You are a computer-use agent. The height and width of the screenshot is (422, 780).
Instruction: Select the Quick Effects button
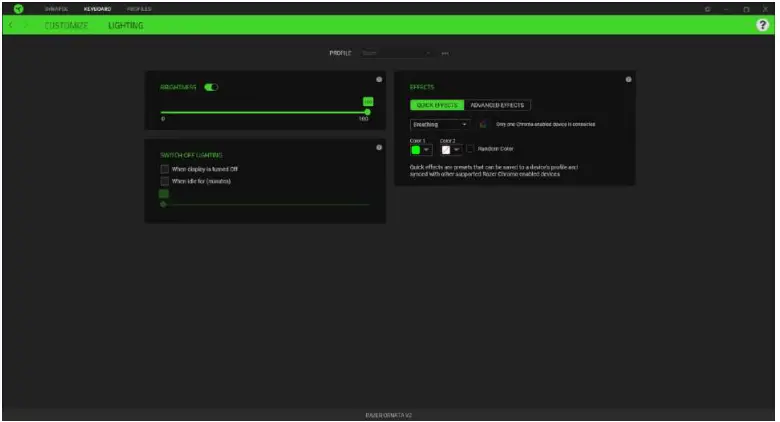pyautogui.click(x=437, y=105)
